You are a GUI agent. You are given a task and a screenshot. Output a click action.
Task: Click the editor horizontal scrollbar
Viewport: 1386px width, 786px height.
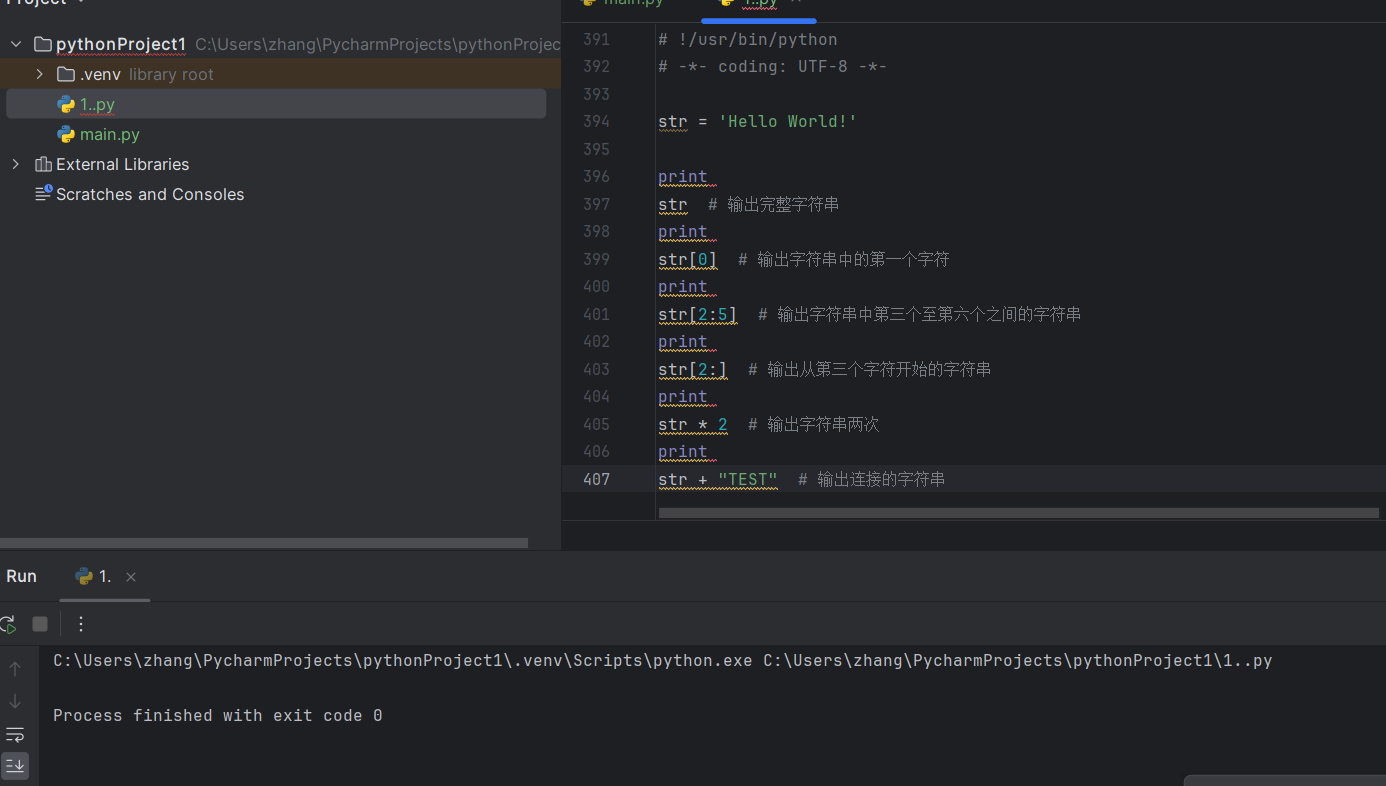pyautogui.click(x=1019, y=513)
